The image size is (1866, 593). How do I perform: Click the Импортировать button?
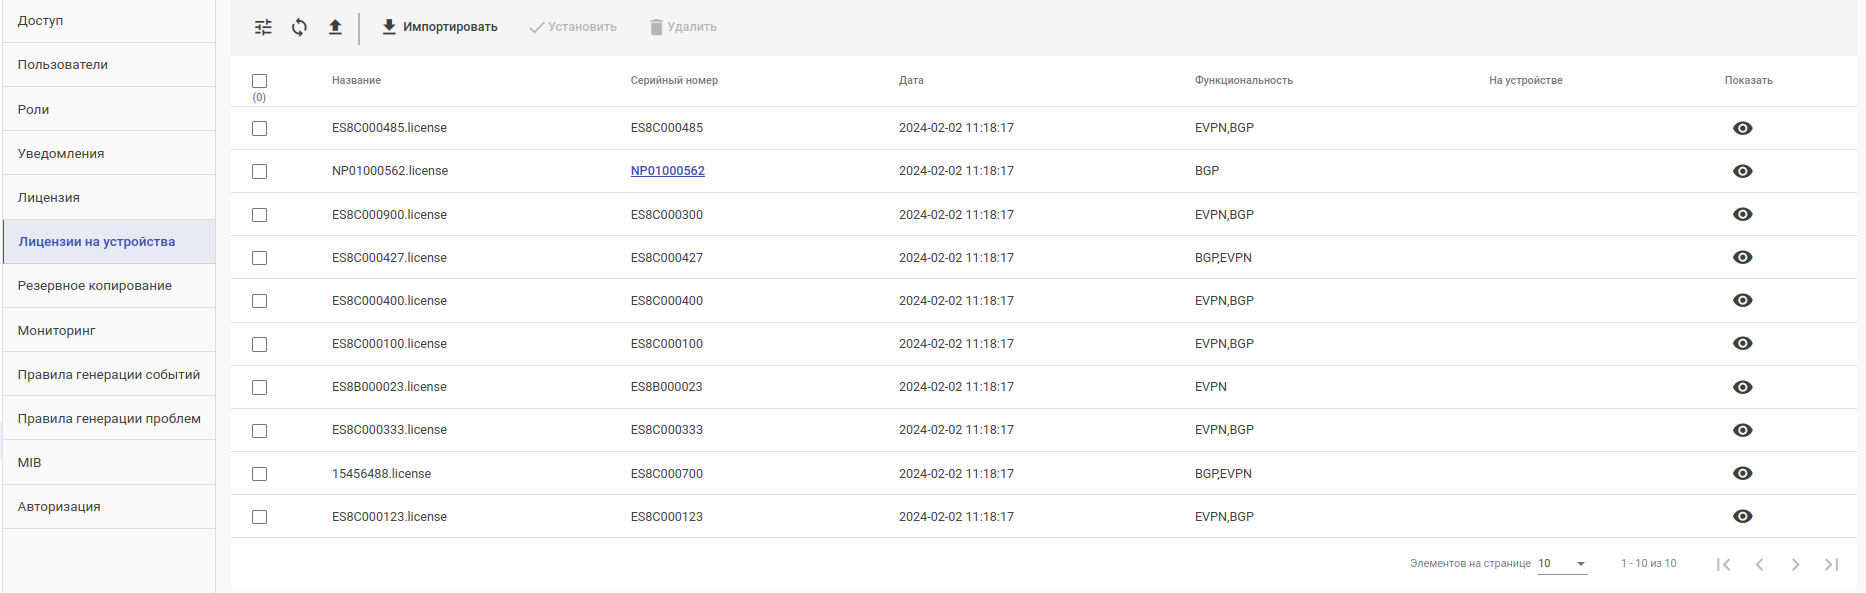click(x=439, y=27)
